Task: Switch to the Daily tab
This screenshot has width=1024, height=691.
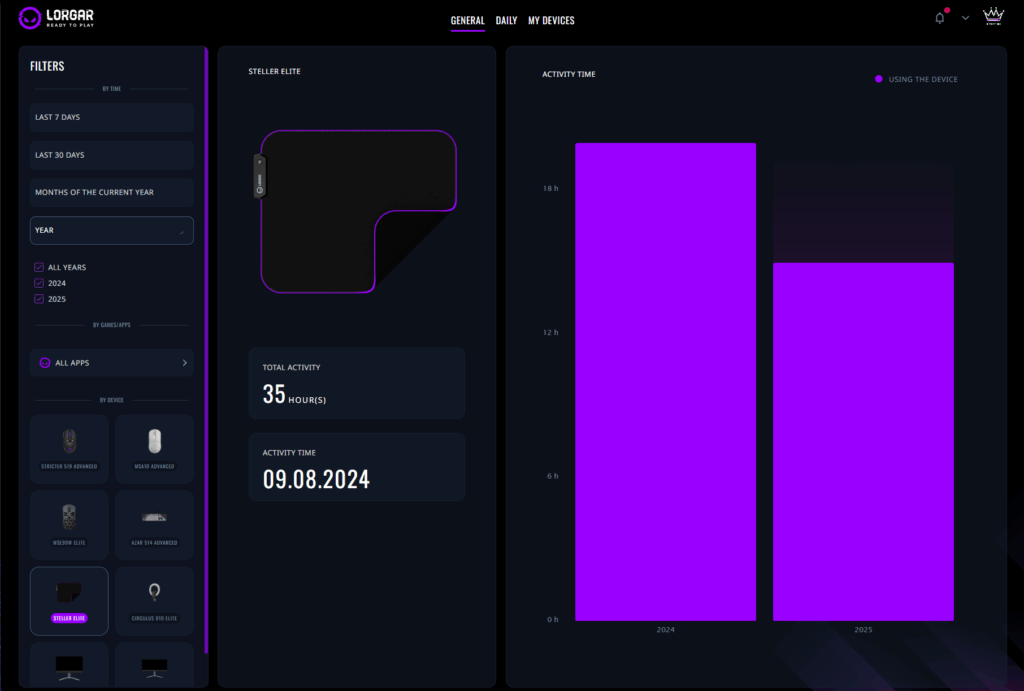Action: tap(506, 20)
